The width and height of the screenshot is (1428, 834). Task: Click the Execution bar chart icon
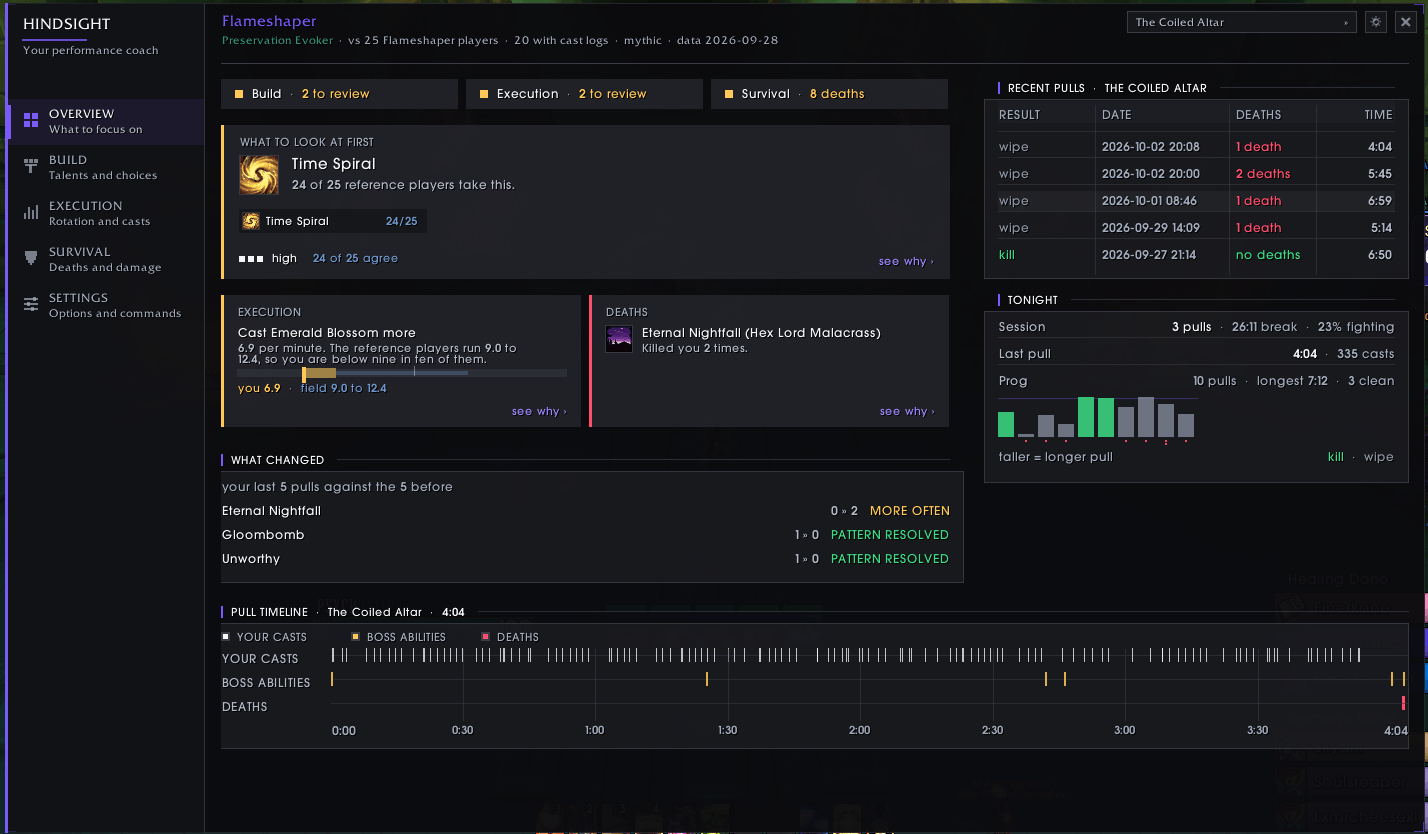(x=31, y=213)
